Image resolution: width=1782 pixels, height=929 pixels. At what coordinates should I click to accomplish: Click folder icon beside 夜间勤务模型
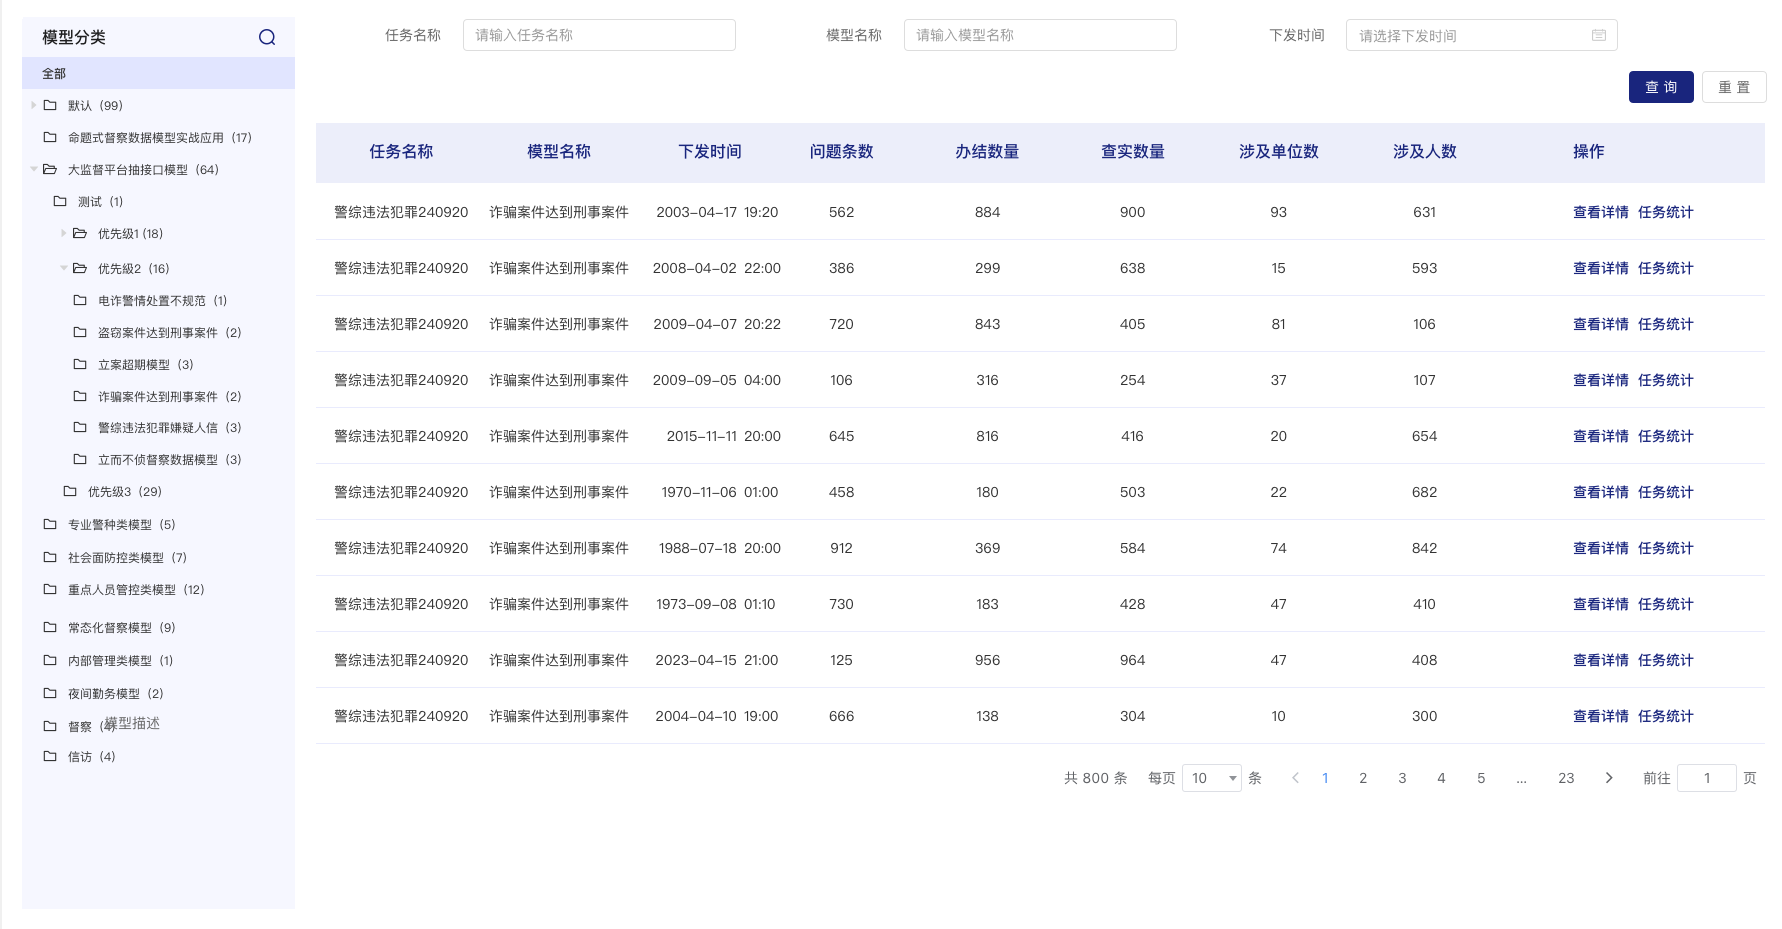point(50,694)
